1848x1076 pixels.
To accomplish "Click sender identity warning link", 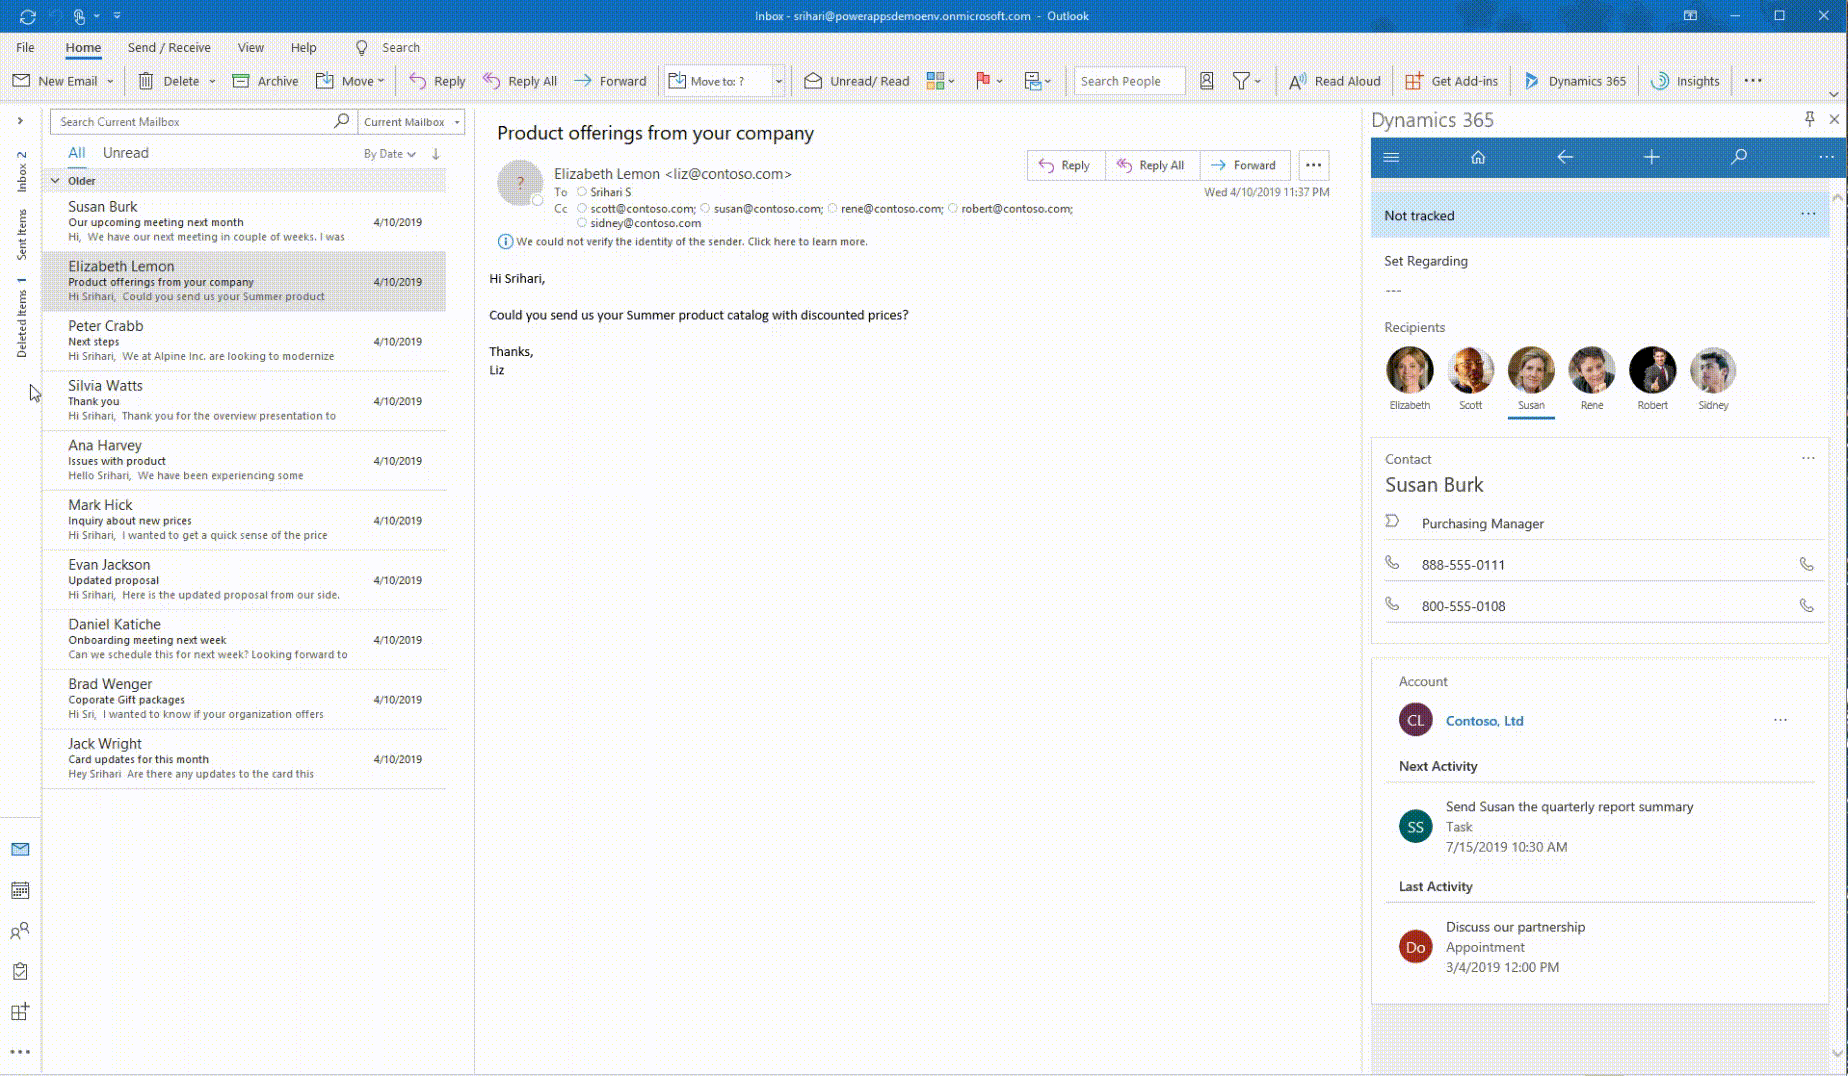I will coord(691,241).
